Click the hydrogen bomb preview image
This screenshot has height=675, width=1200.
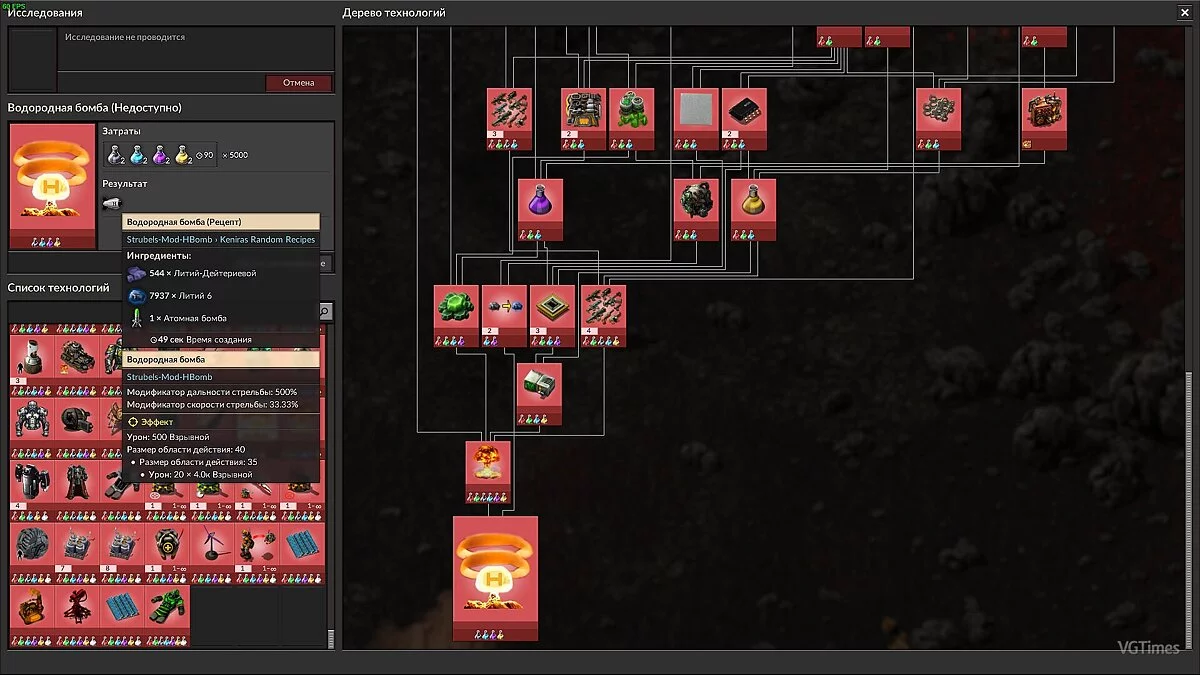[x=50, y=182]
